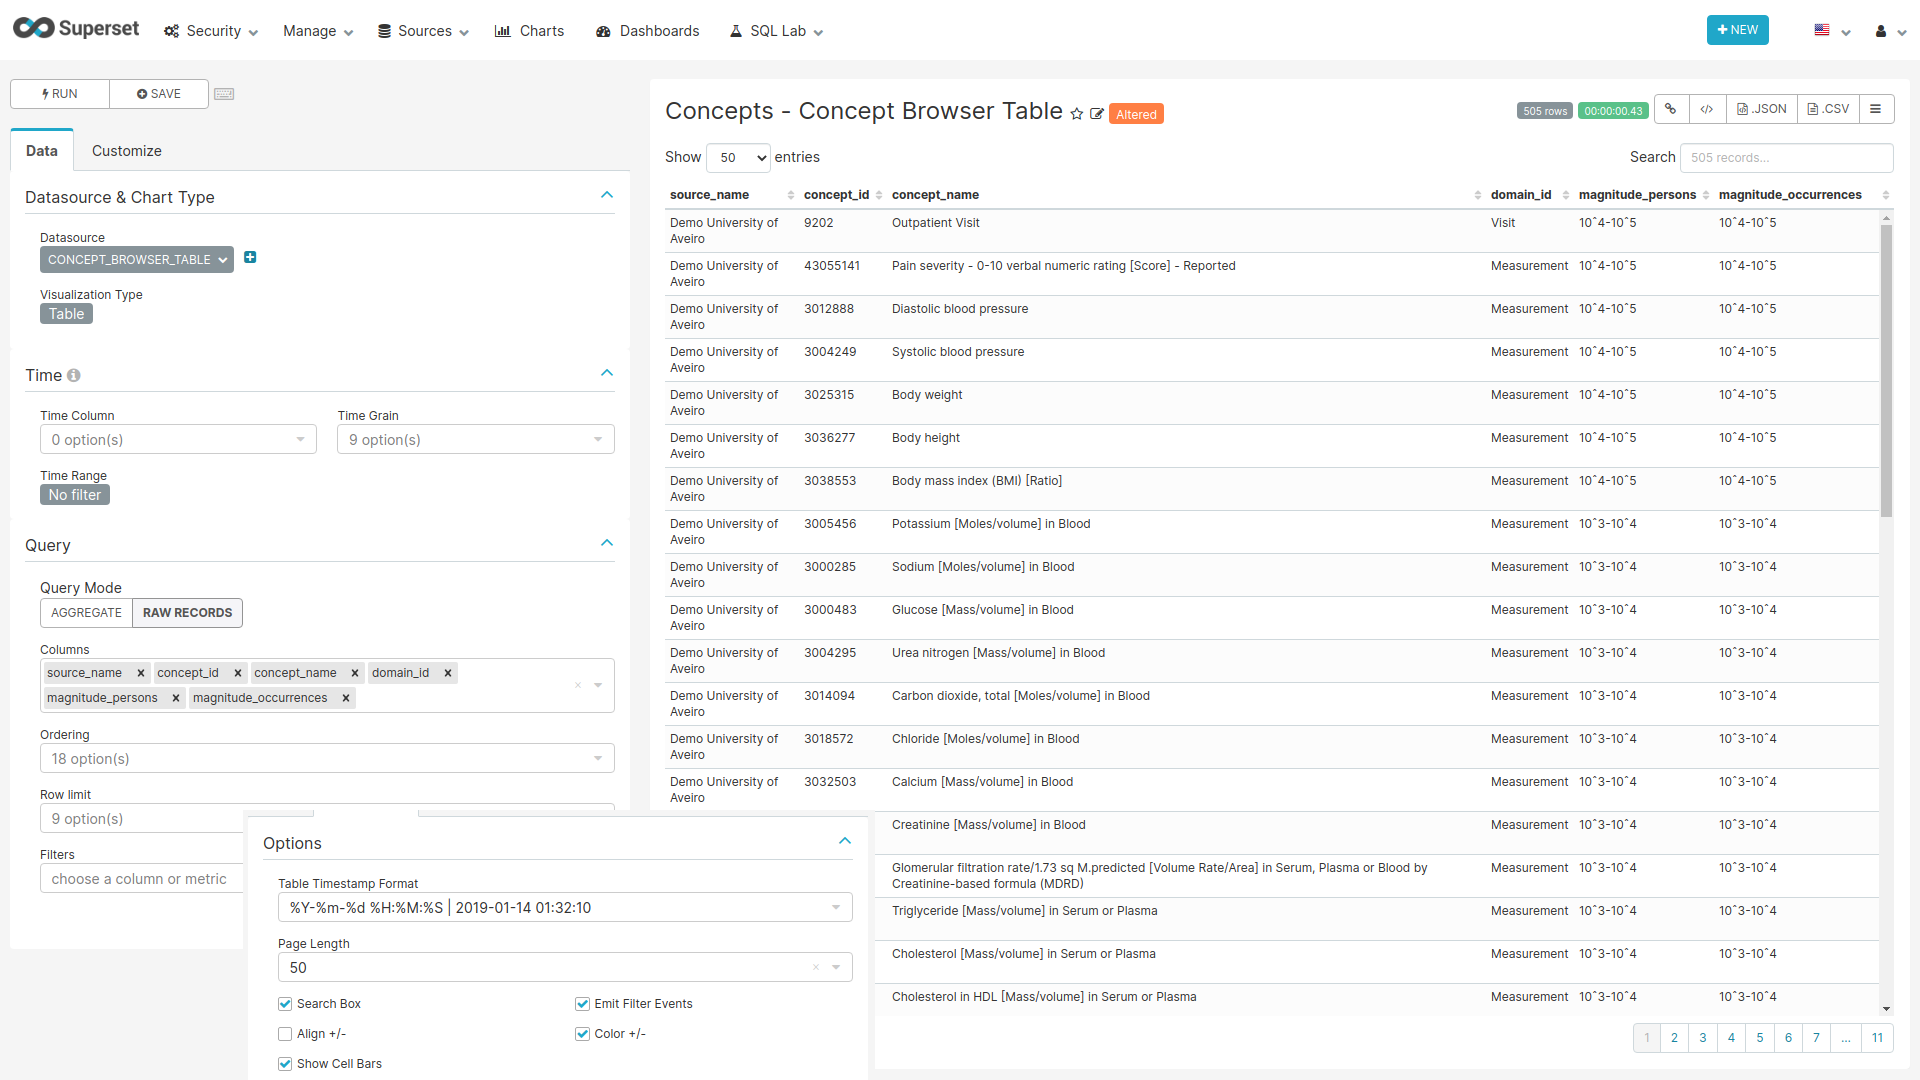The image size is (1920, 1080).
Task: Add a new datasource with the plus icon
Action: point(250,258)
